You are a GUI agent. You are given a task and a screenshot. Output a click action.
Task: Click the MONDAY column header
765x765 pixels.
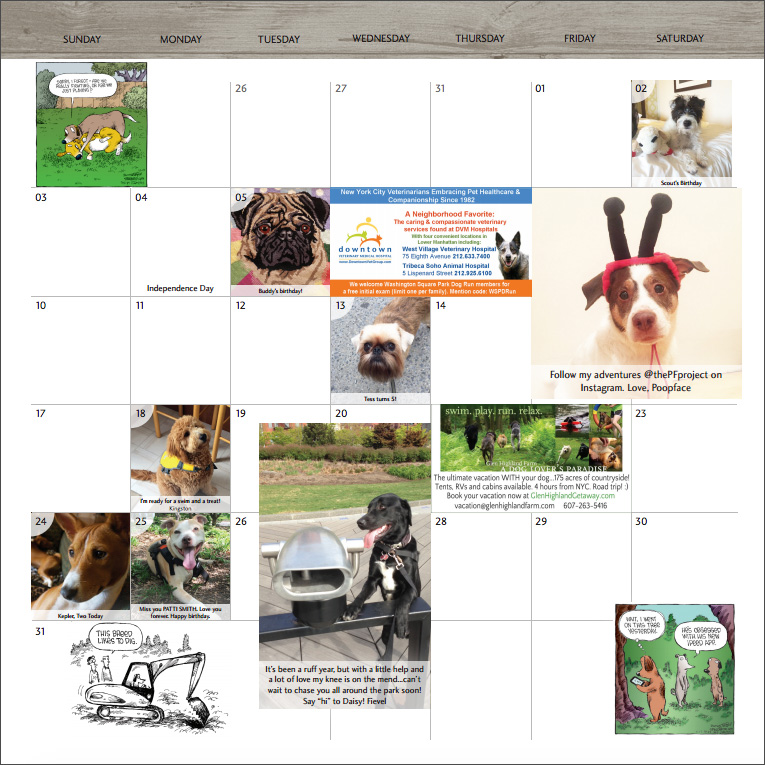181,39
